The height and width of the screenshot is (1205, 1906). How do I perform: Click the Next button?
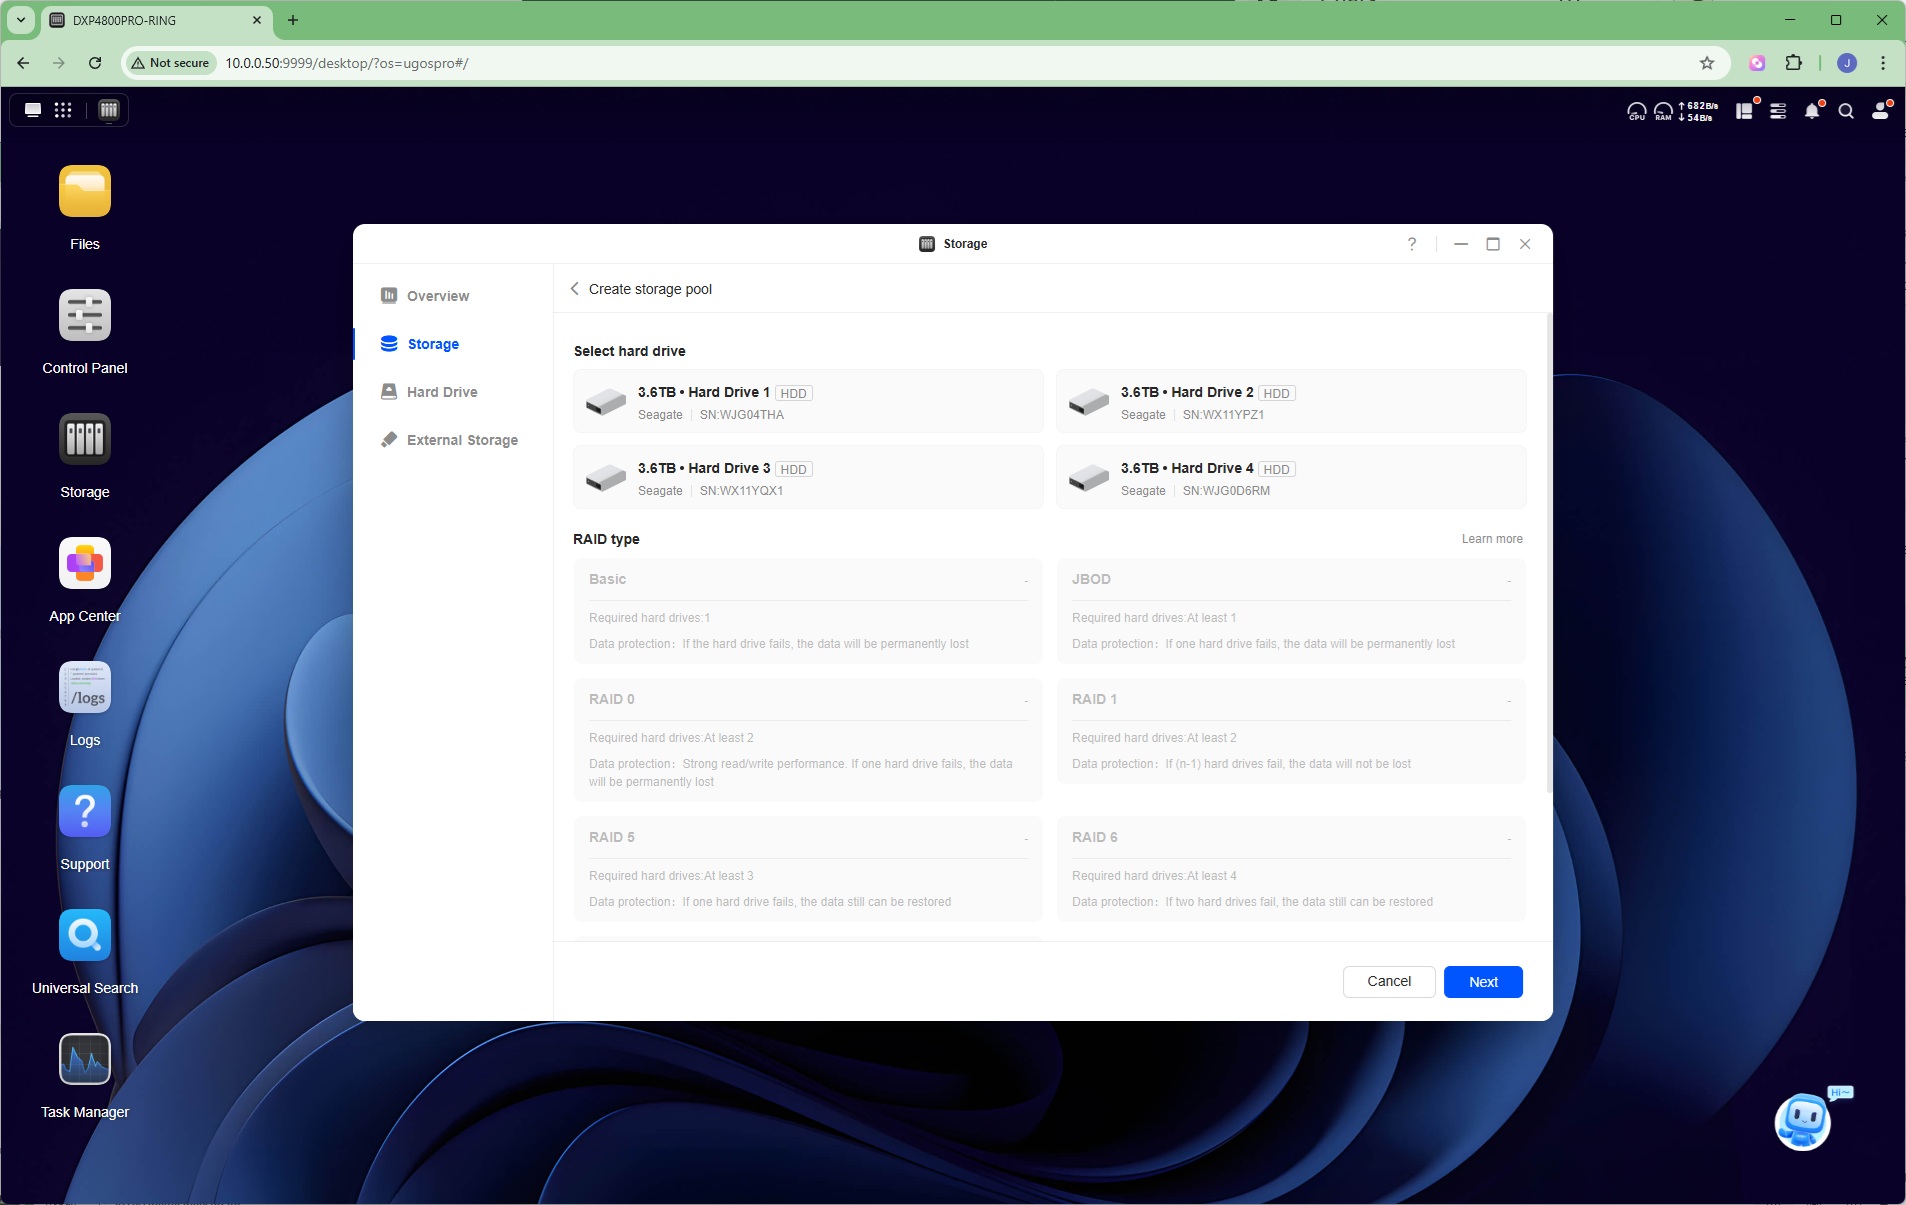(1483, 982)
